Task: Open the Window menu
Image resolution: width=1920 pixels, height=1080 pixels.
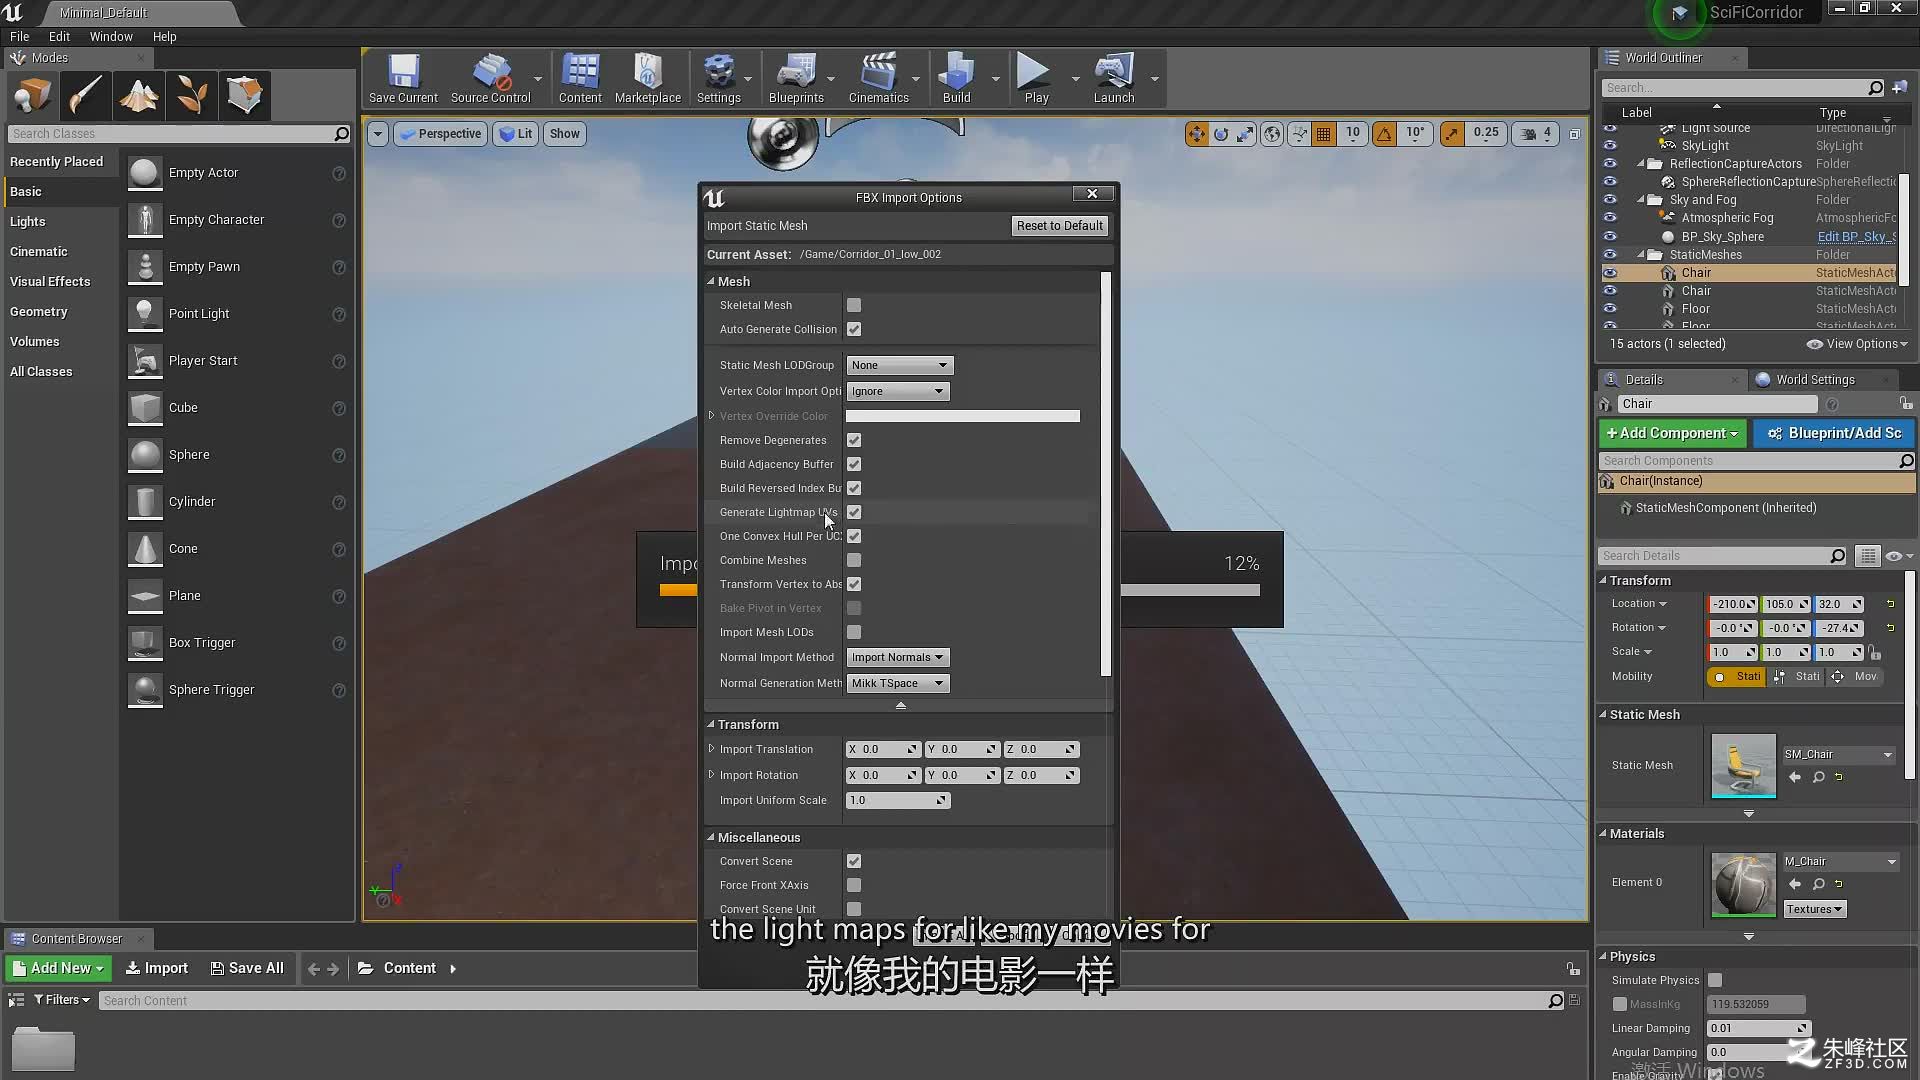Action: [111, 36]
